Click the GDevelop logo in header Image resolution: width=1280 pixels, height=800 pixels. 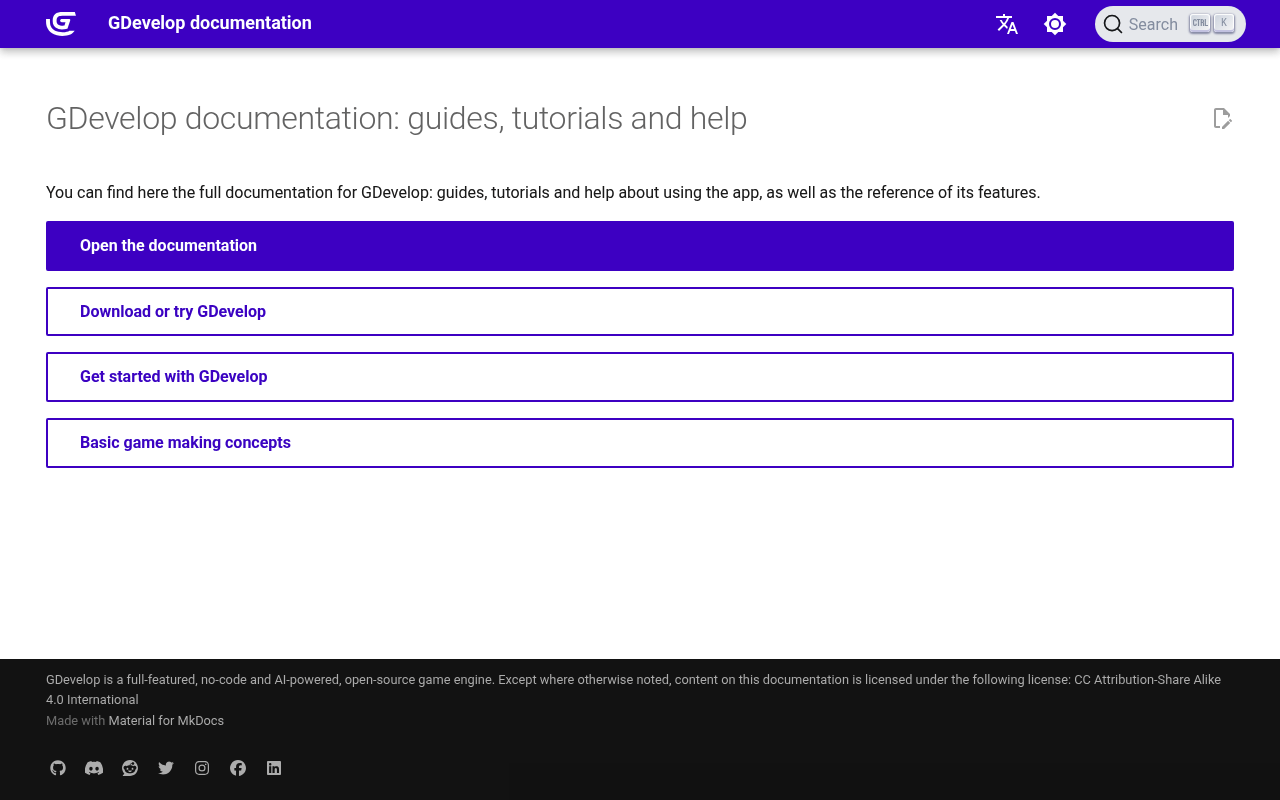61,24
